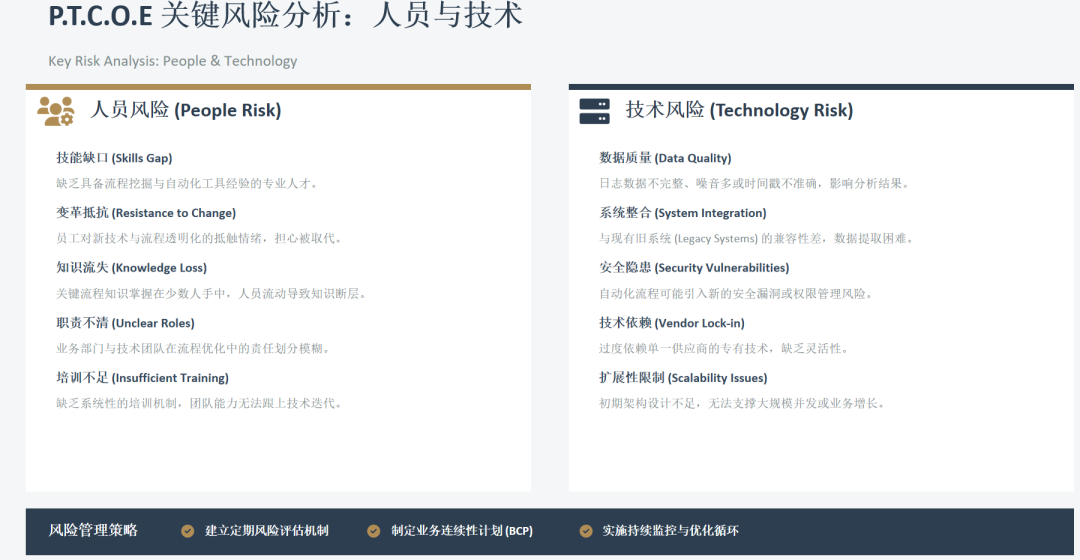Click the Technology Risk server icon

(594, 111)
